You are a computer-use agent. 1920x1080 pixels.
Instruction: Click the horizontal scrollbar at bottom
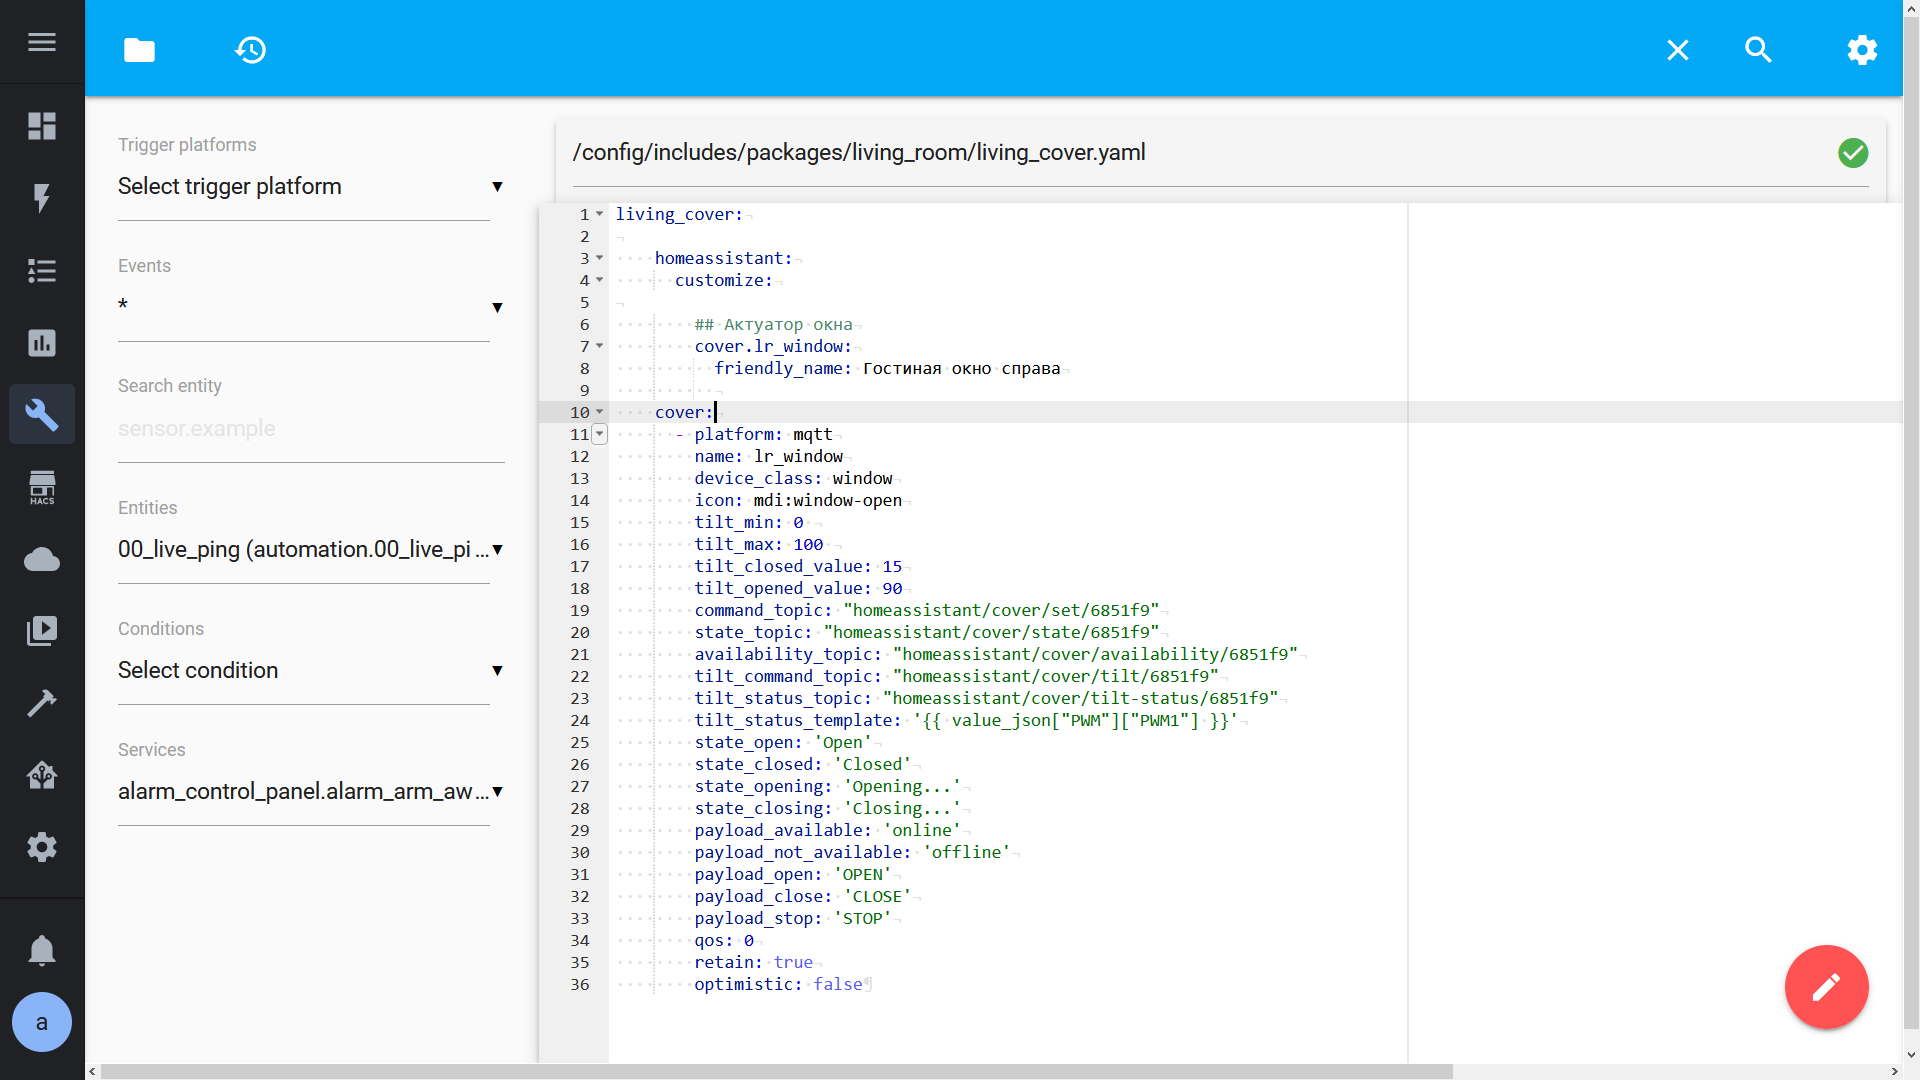[776, 1071]
